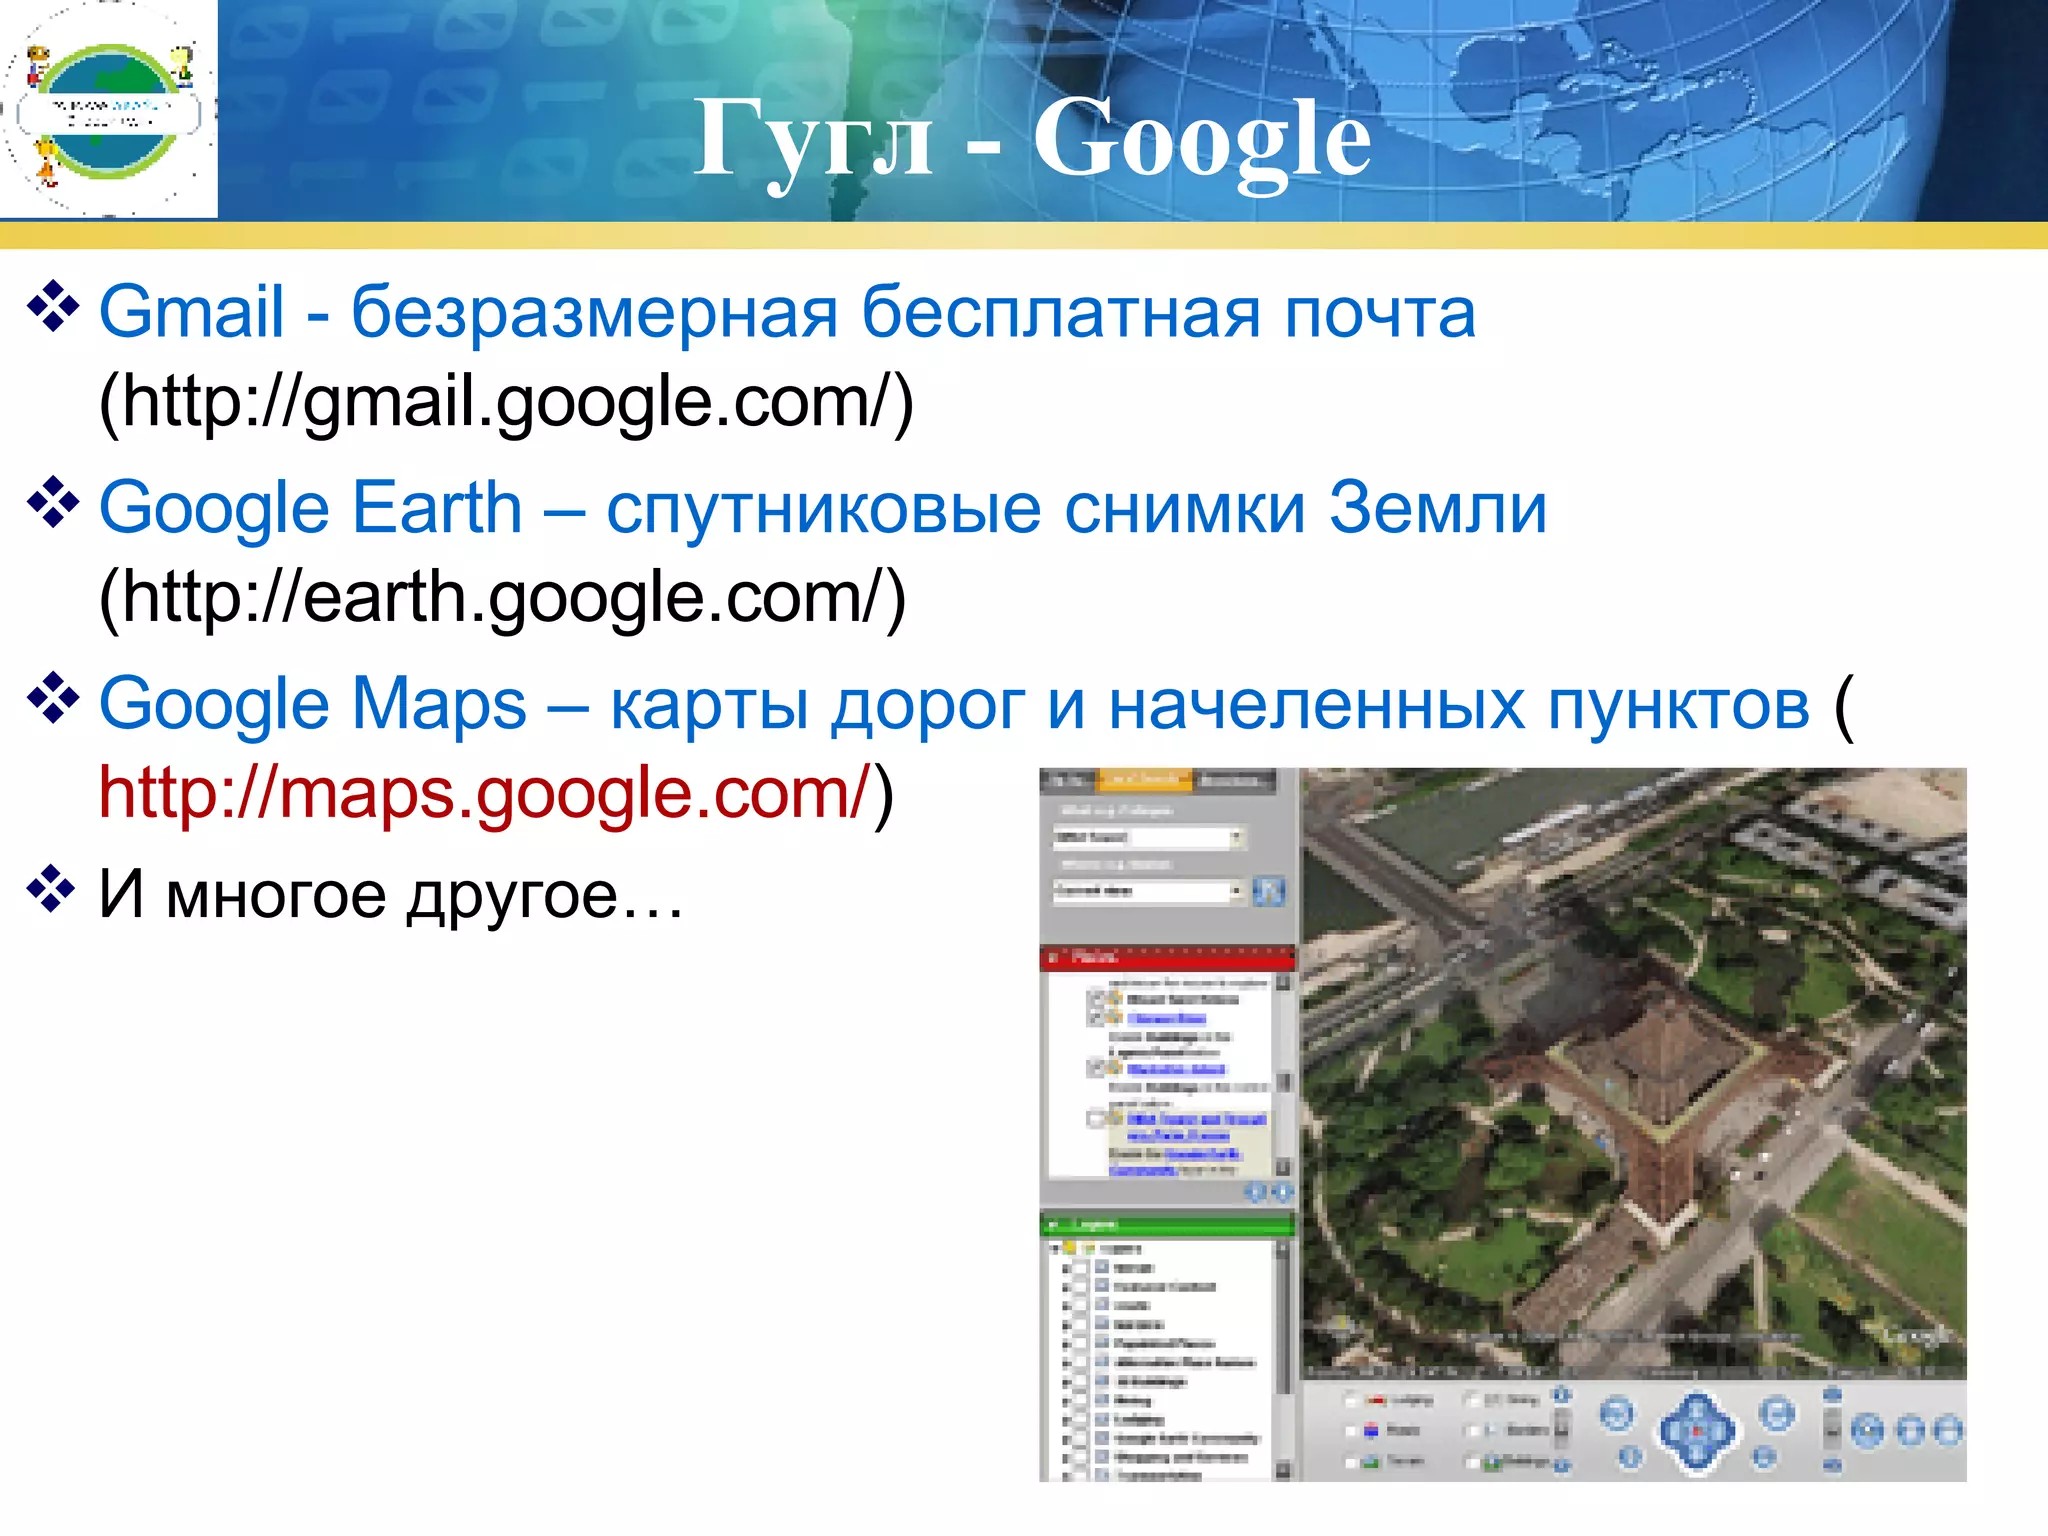The image size is (2048, 1536).
Task: Open the first search combo box dropdown arrow
Action: click(x=1237, y=837)
